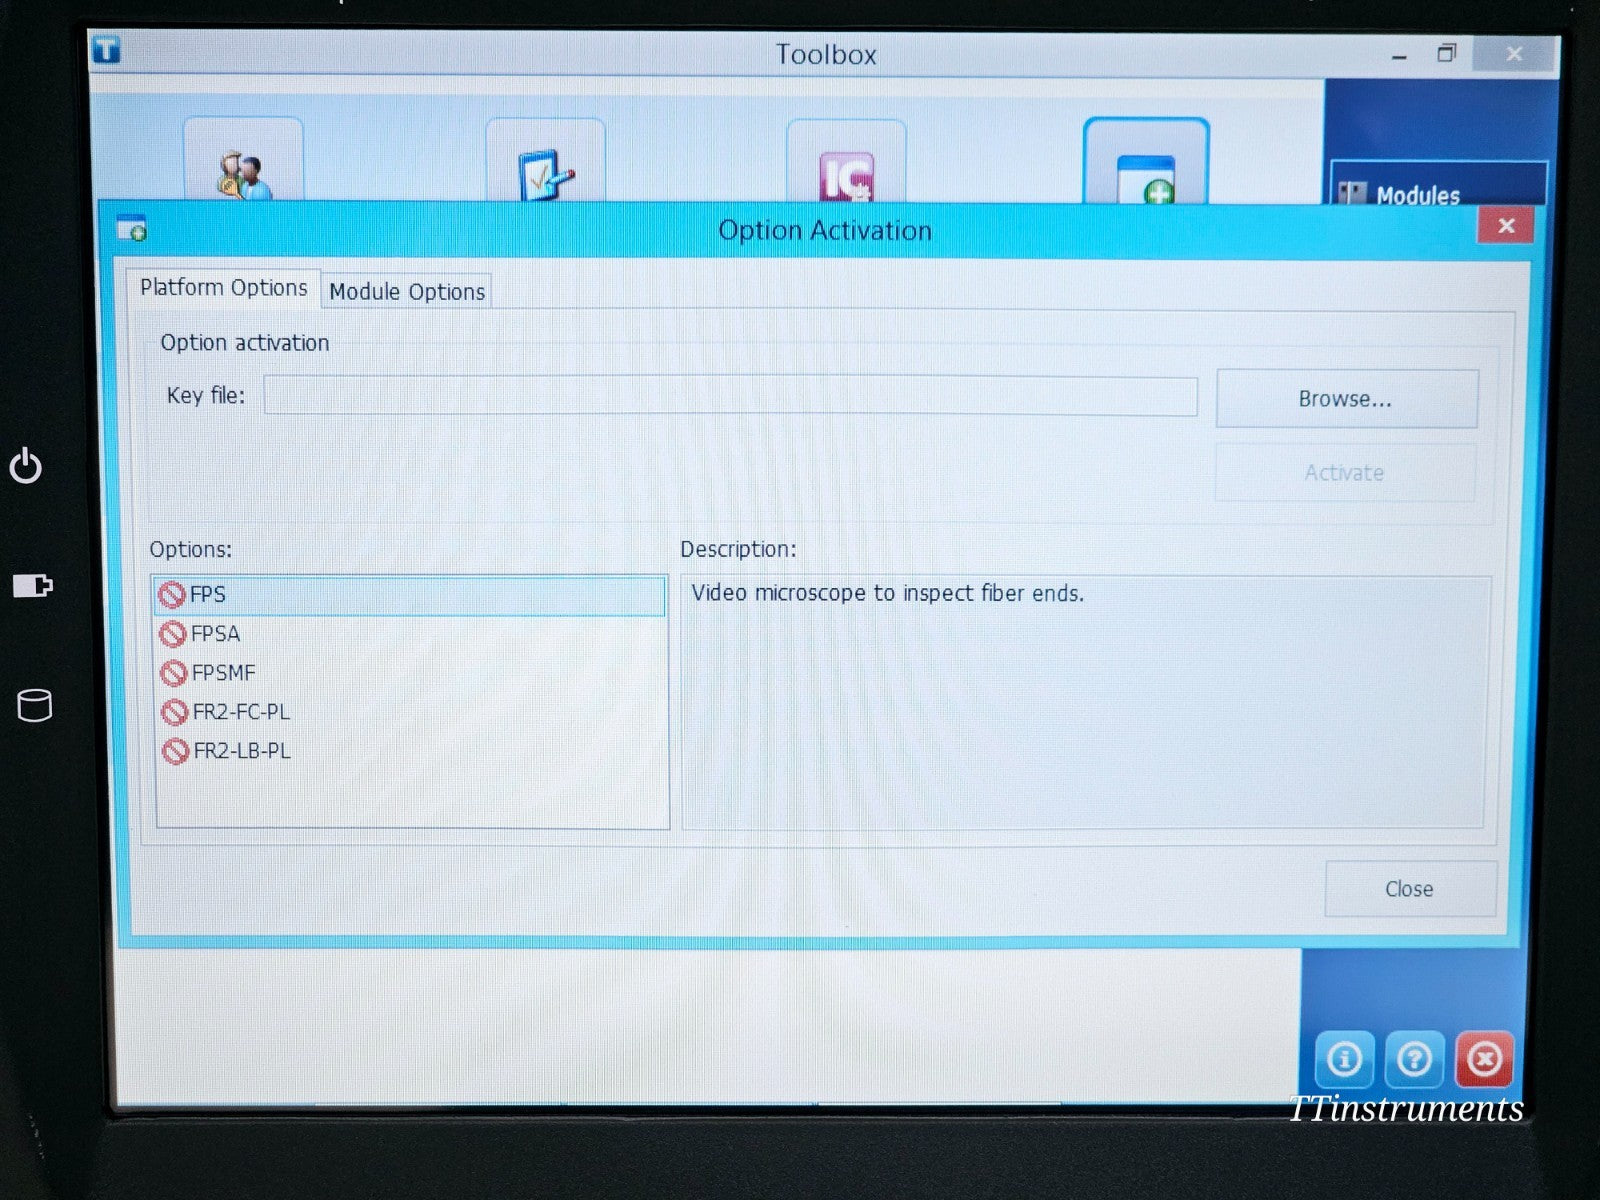
Task: Select the FR2-LB-PL option
Action: (x=241, y=751)
